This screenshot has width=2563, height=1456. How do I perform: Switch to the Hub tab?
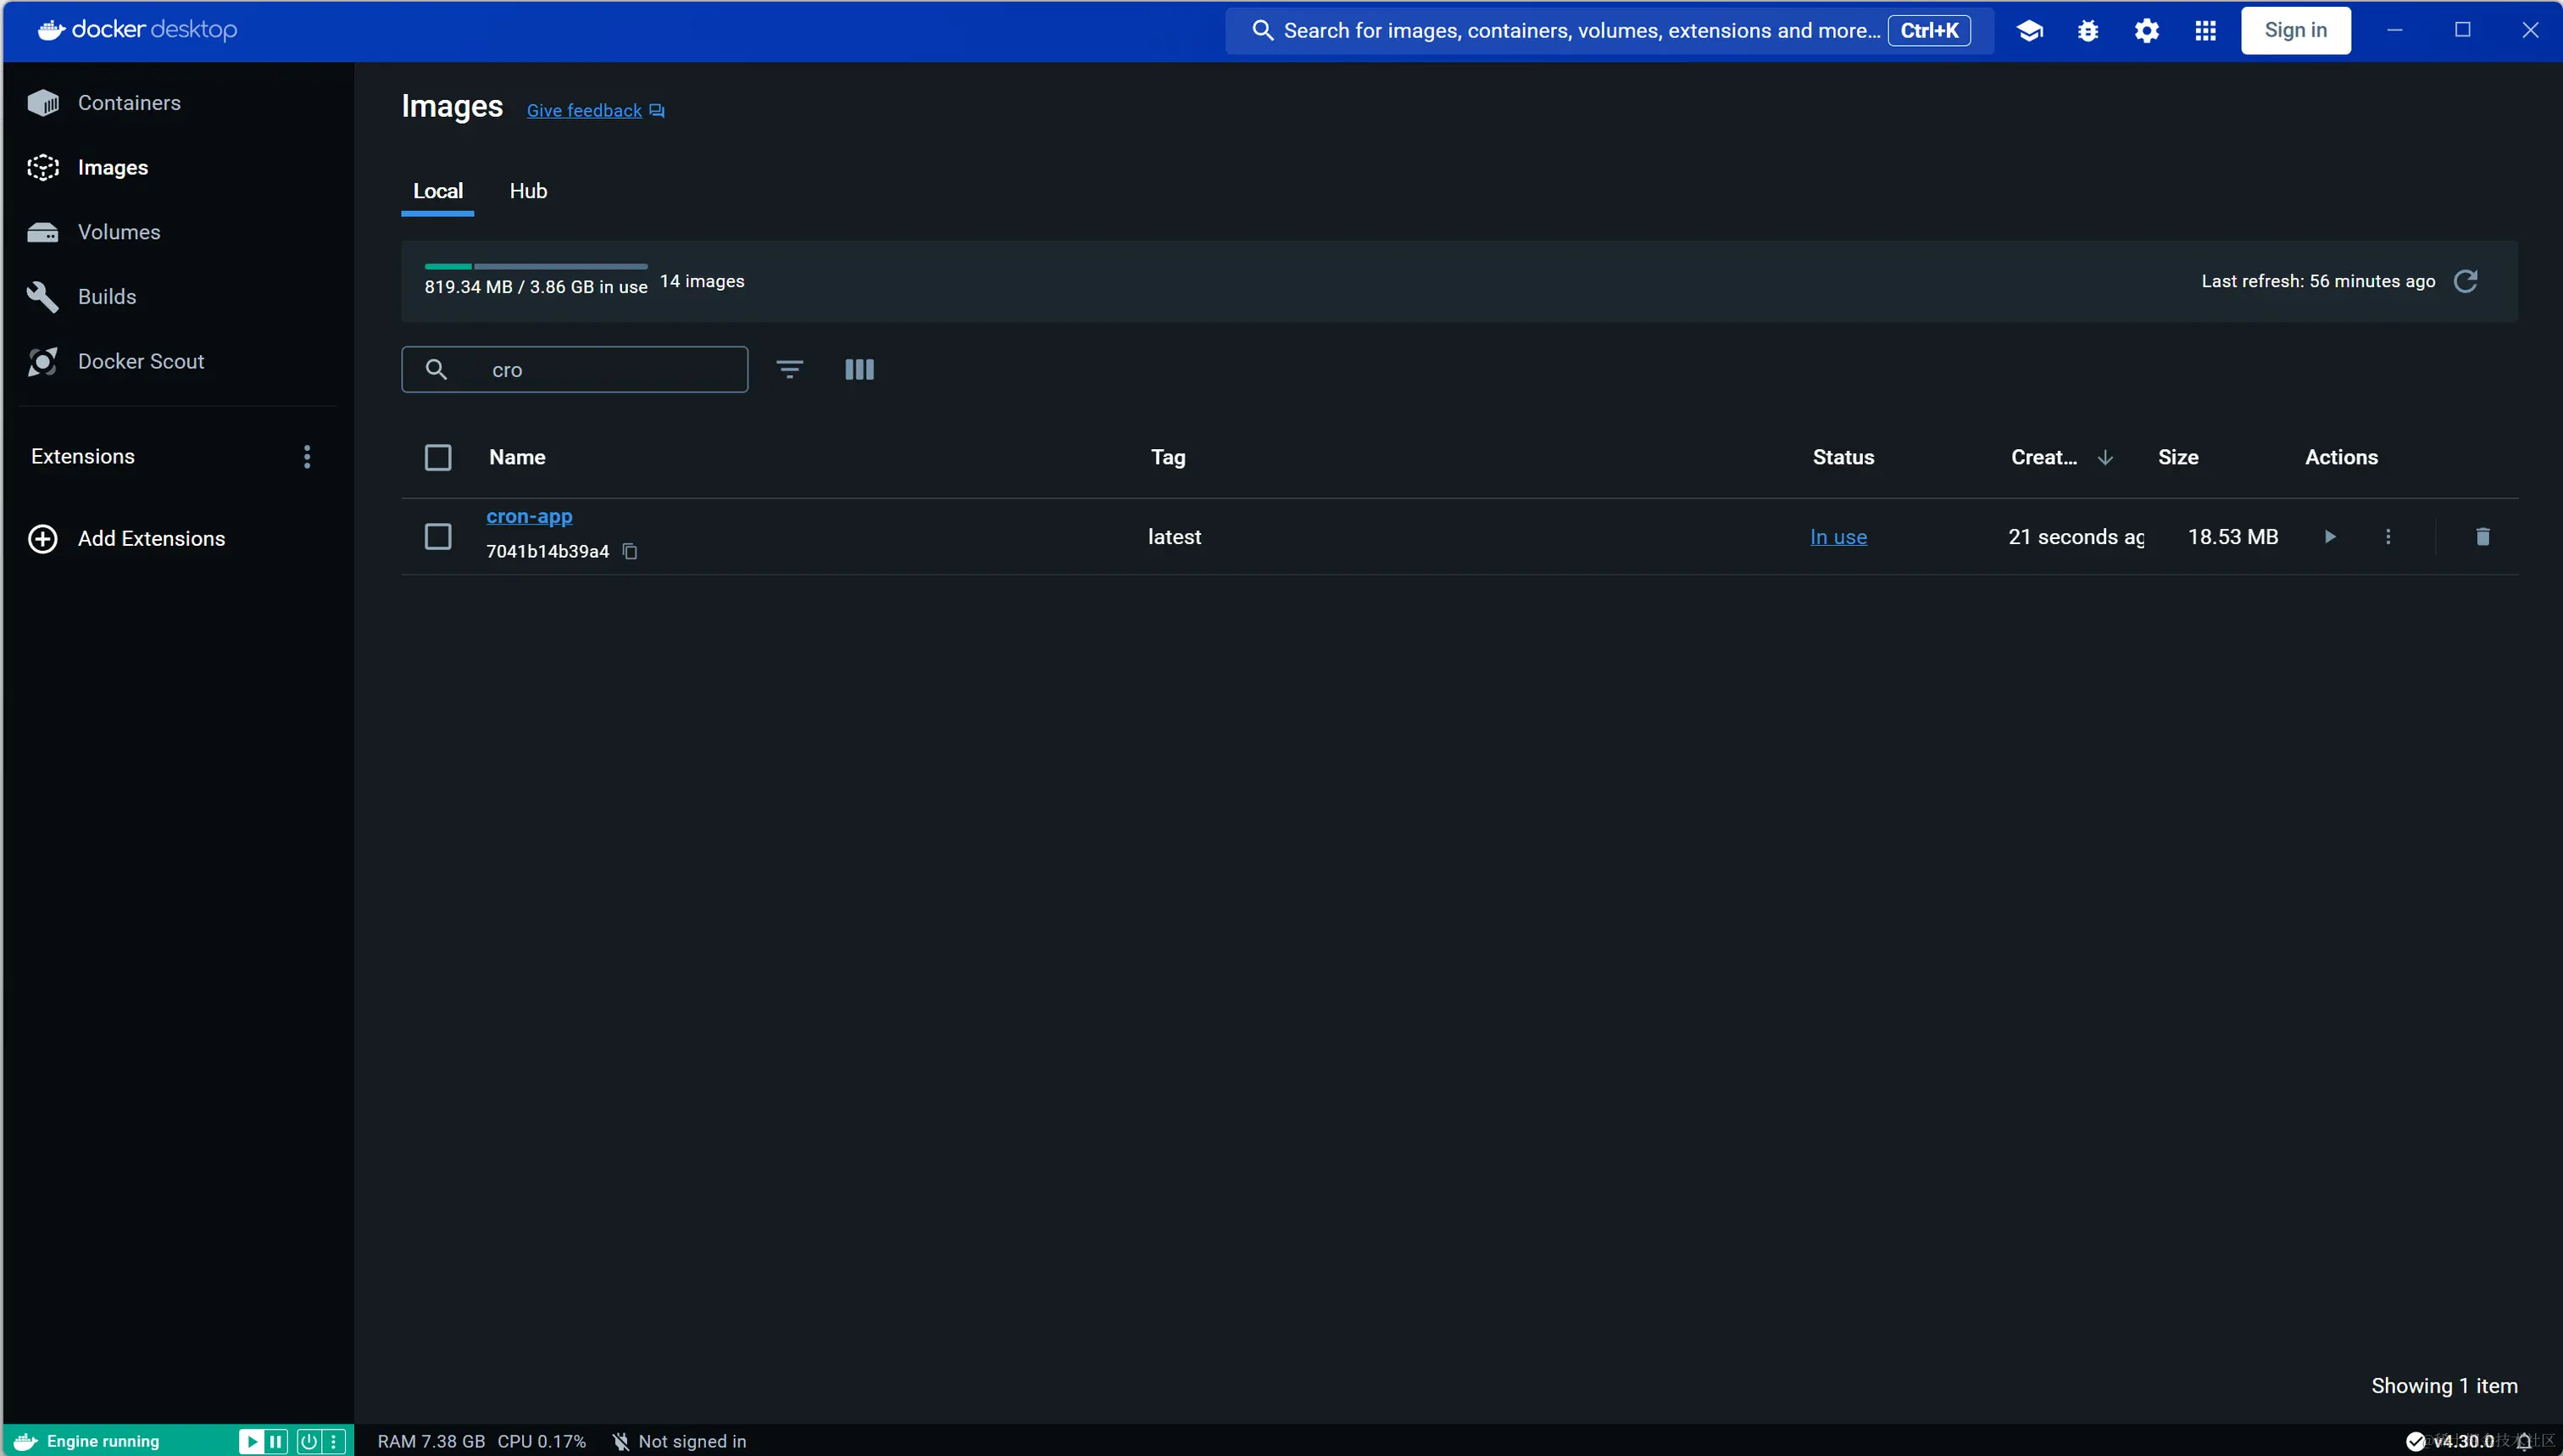[x=528, y=191]
